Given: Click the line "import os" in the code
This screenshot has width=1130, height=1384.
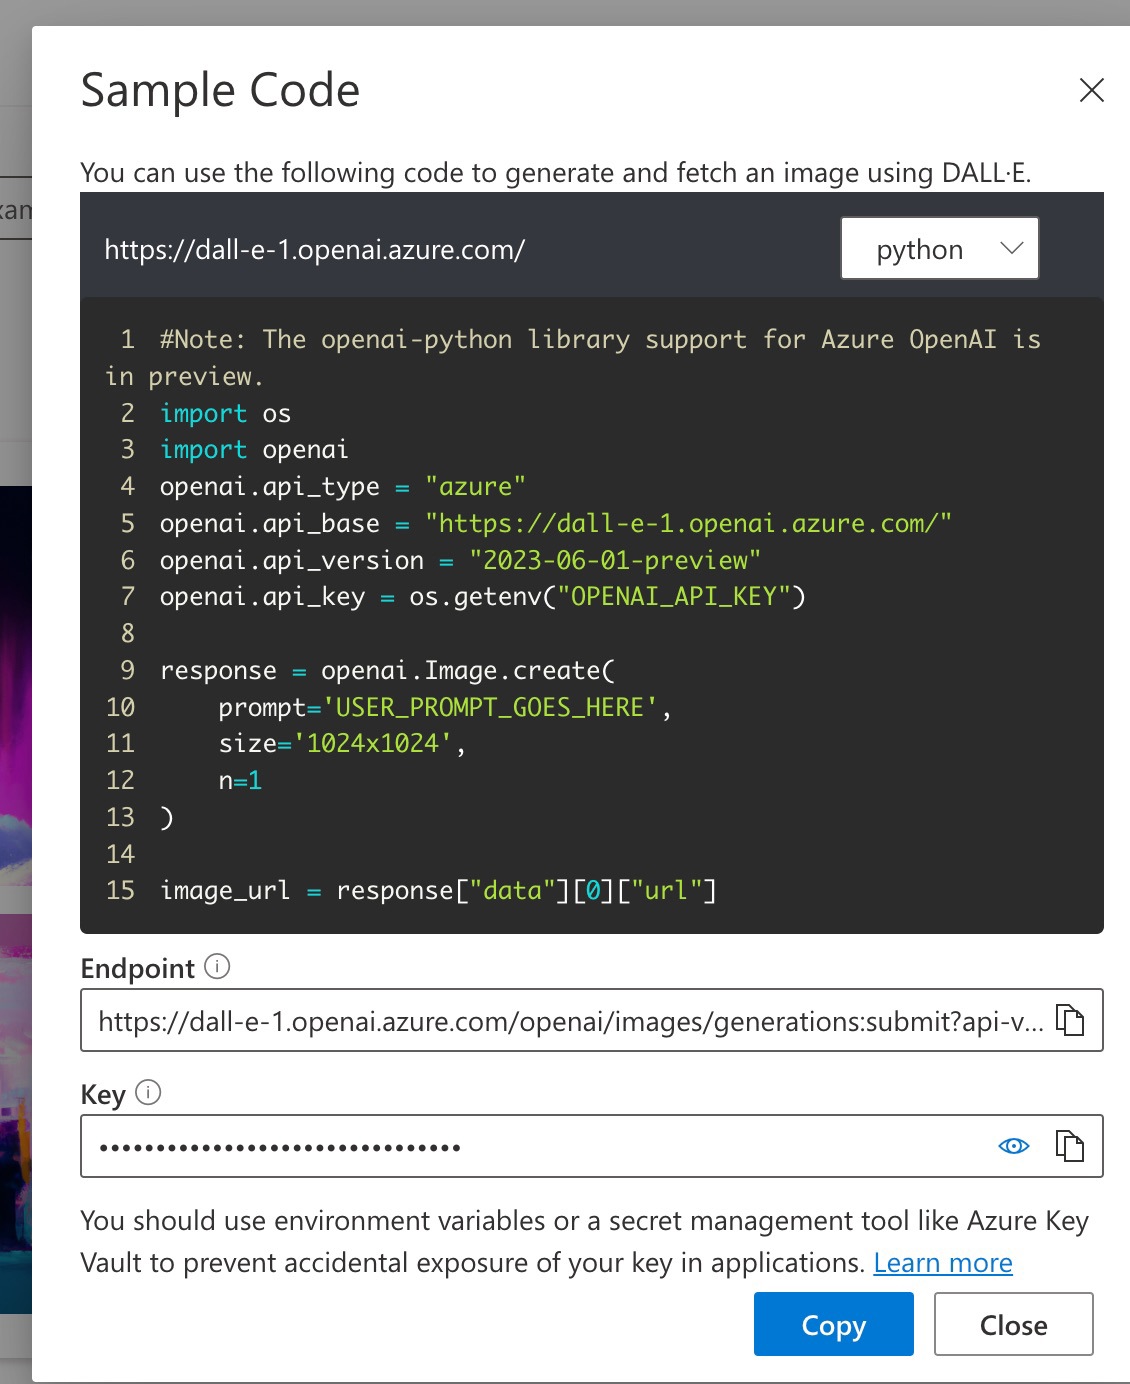Looking at the screenshot, I should tap(225, 413).
